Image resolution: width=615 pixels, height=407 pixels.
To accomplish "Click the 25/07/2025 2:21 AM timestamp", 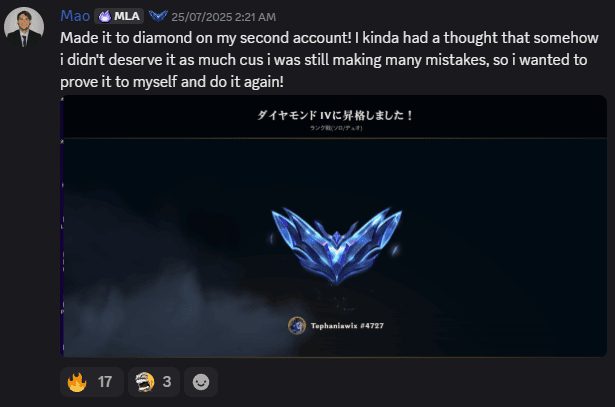I will [224, 17].
